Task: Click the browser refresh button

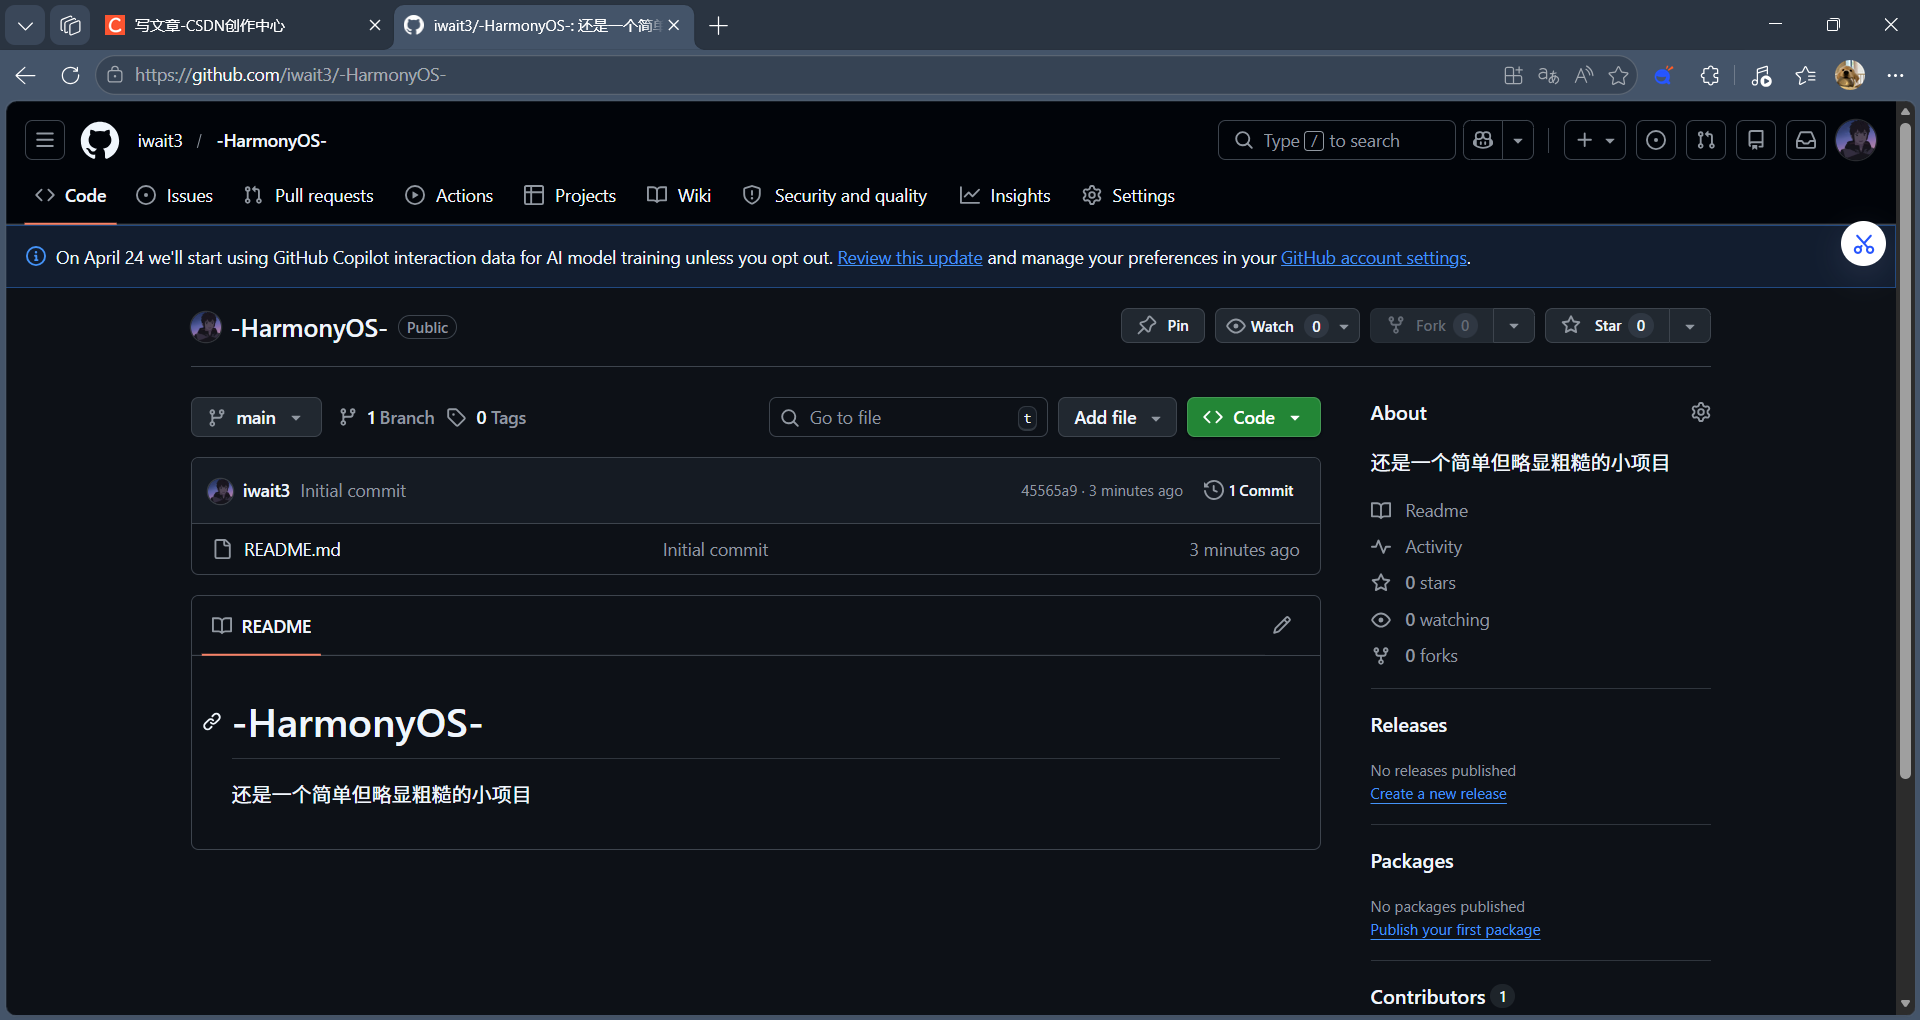Action: [x=70, y=75]
